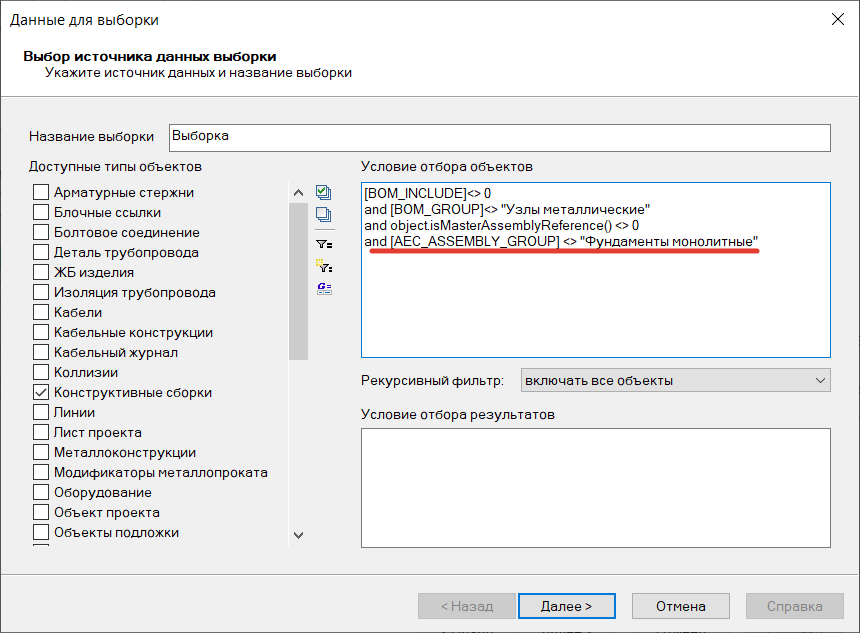Click the check-all object types icon
Image resolution: width=860 pixels, height=633 pixels.
(x=323, y=192)
